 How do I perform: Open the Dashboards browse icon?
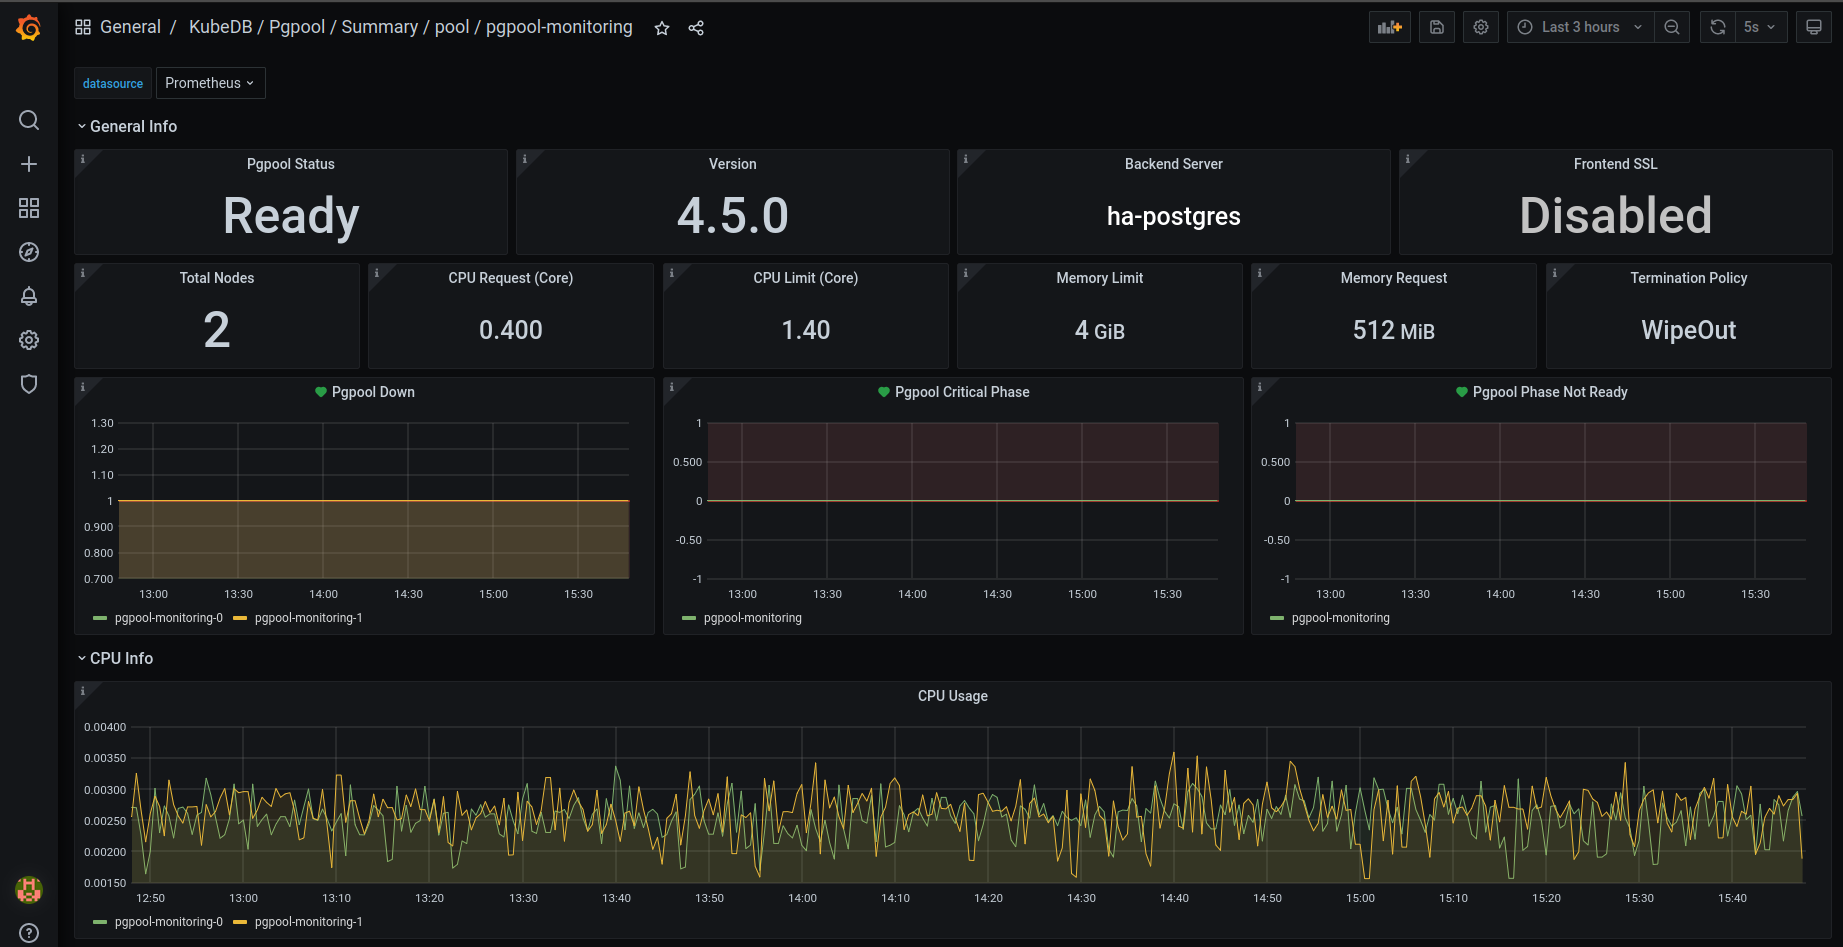click(29, 208)
